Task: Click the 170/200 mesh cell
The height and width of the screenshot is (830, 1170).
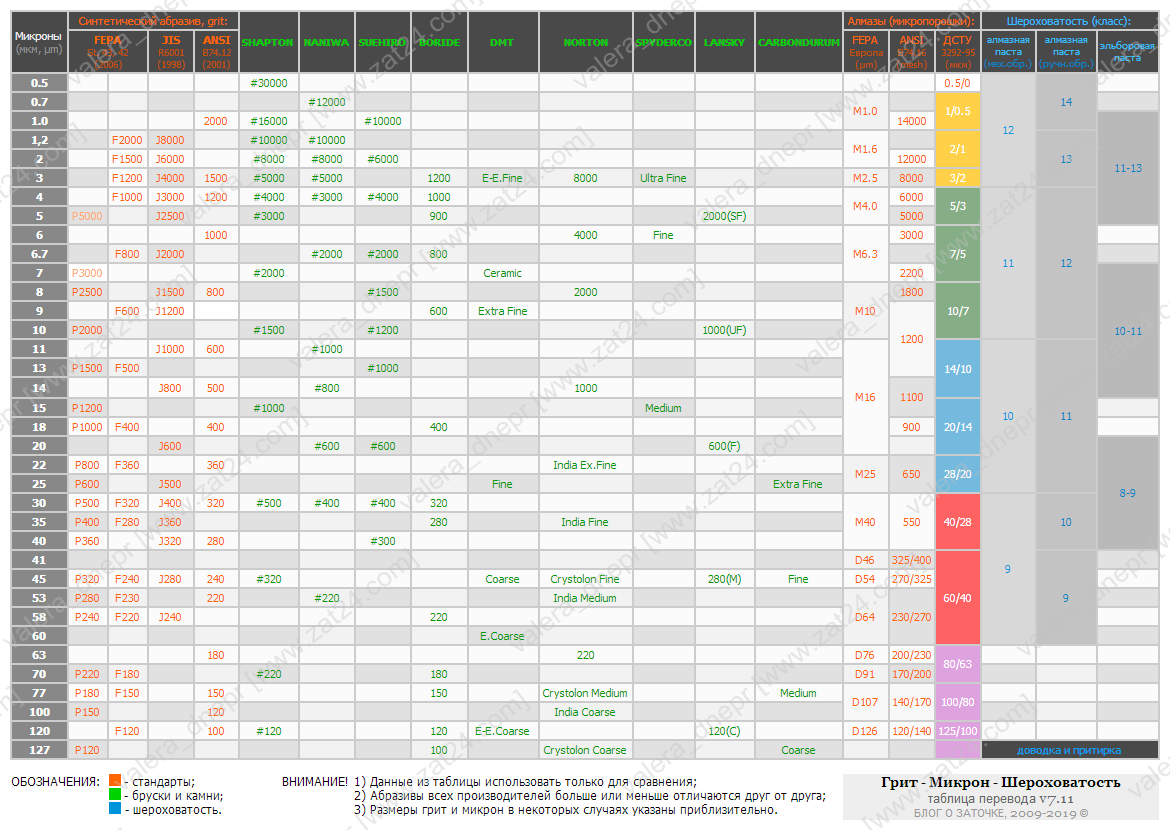Action: (912, 674)
